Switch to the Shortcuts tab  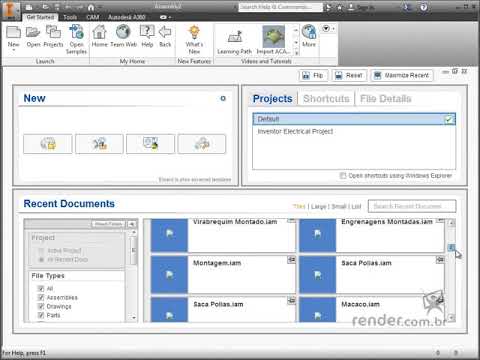tap(326, 99)
